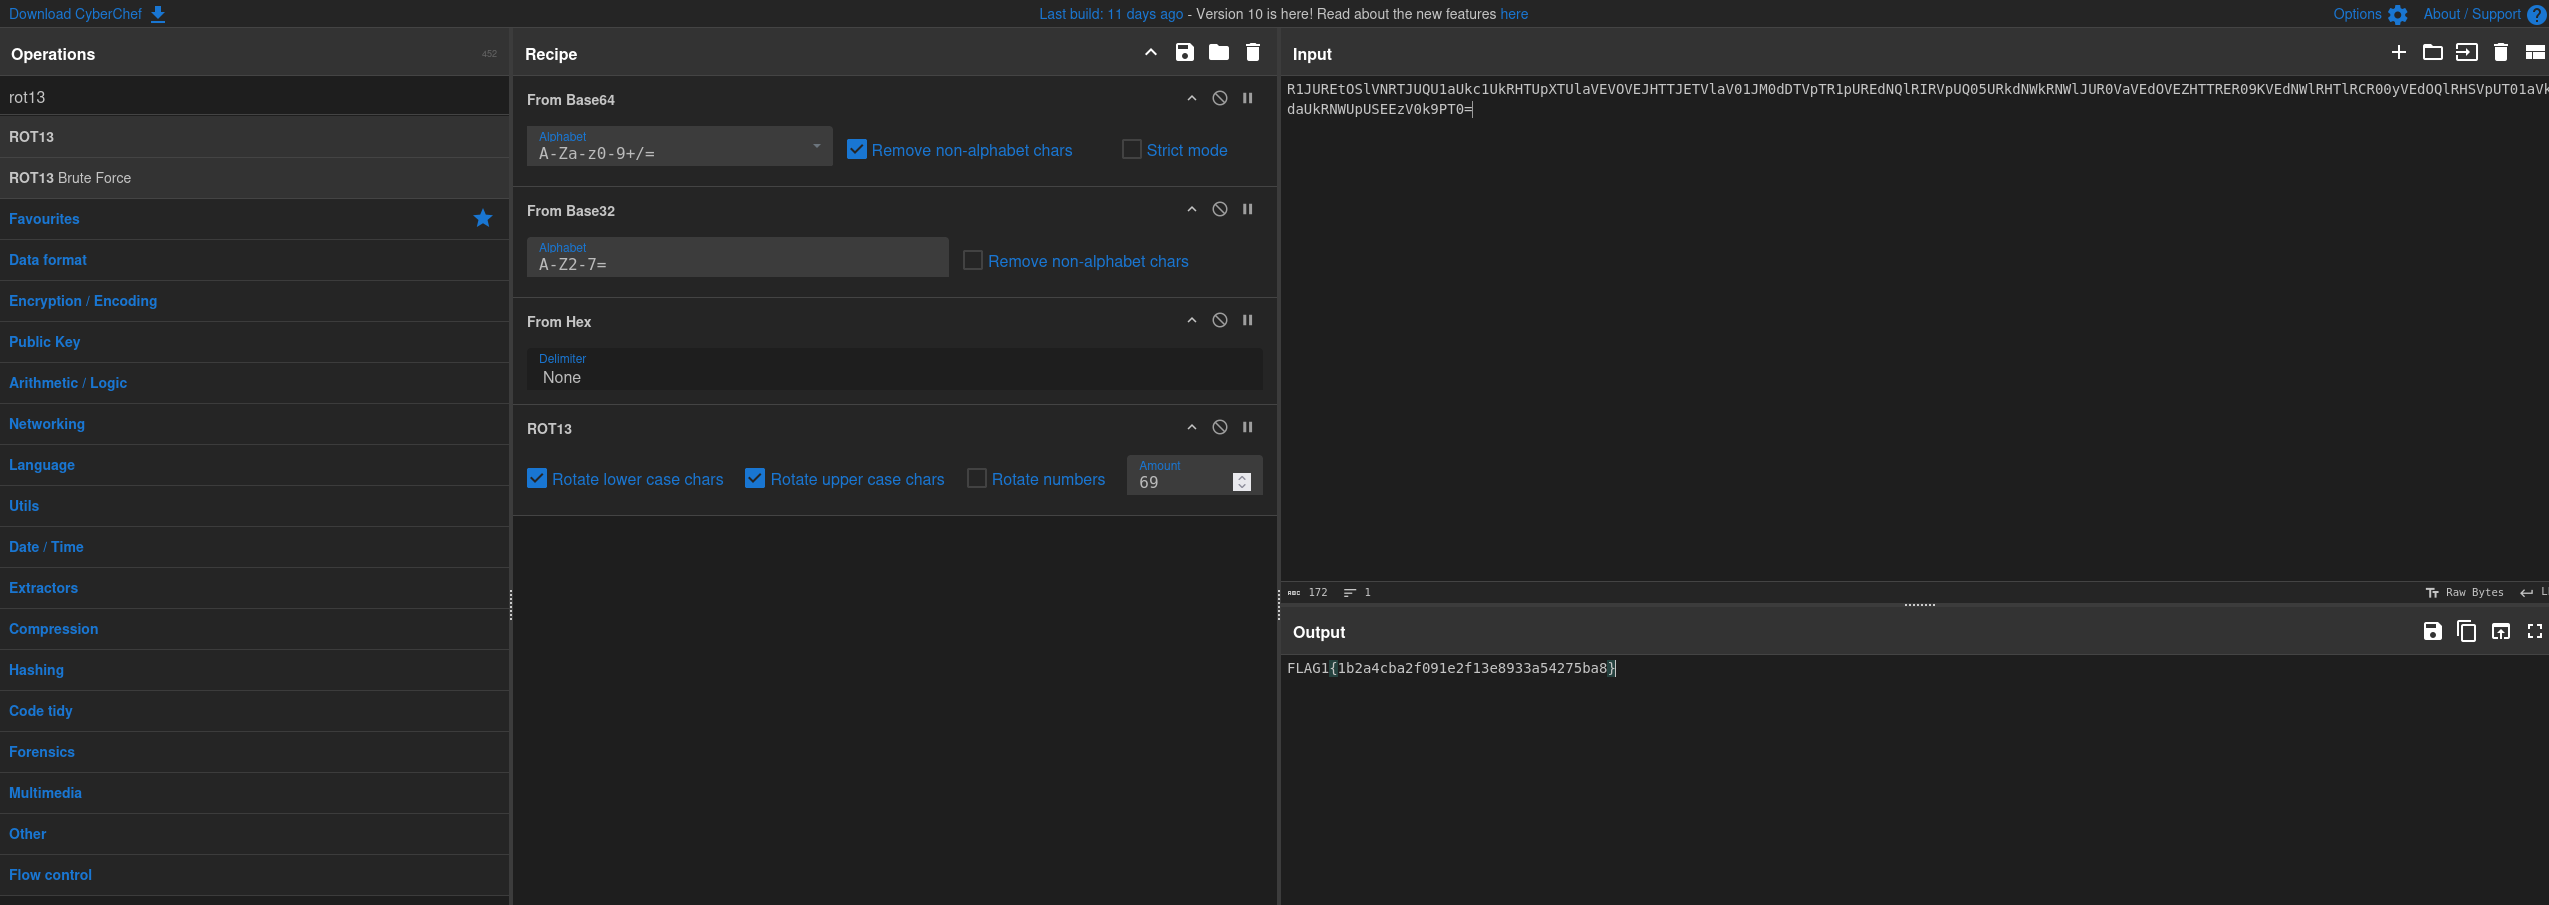Expand the Public Key category
Viewport: 2549px width, 905px height.
click(x=254, y=342)
